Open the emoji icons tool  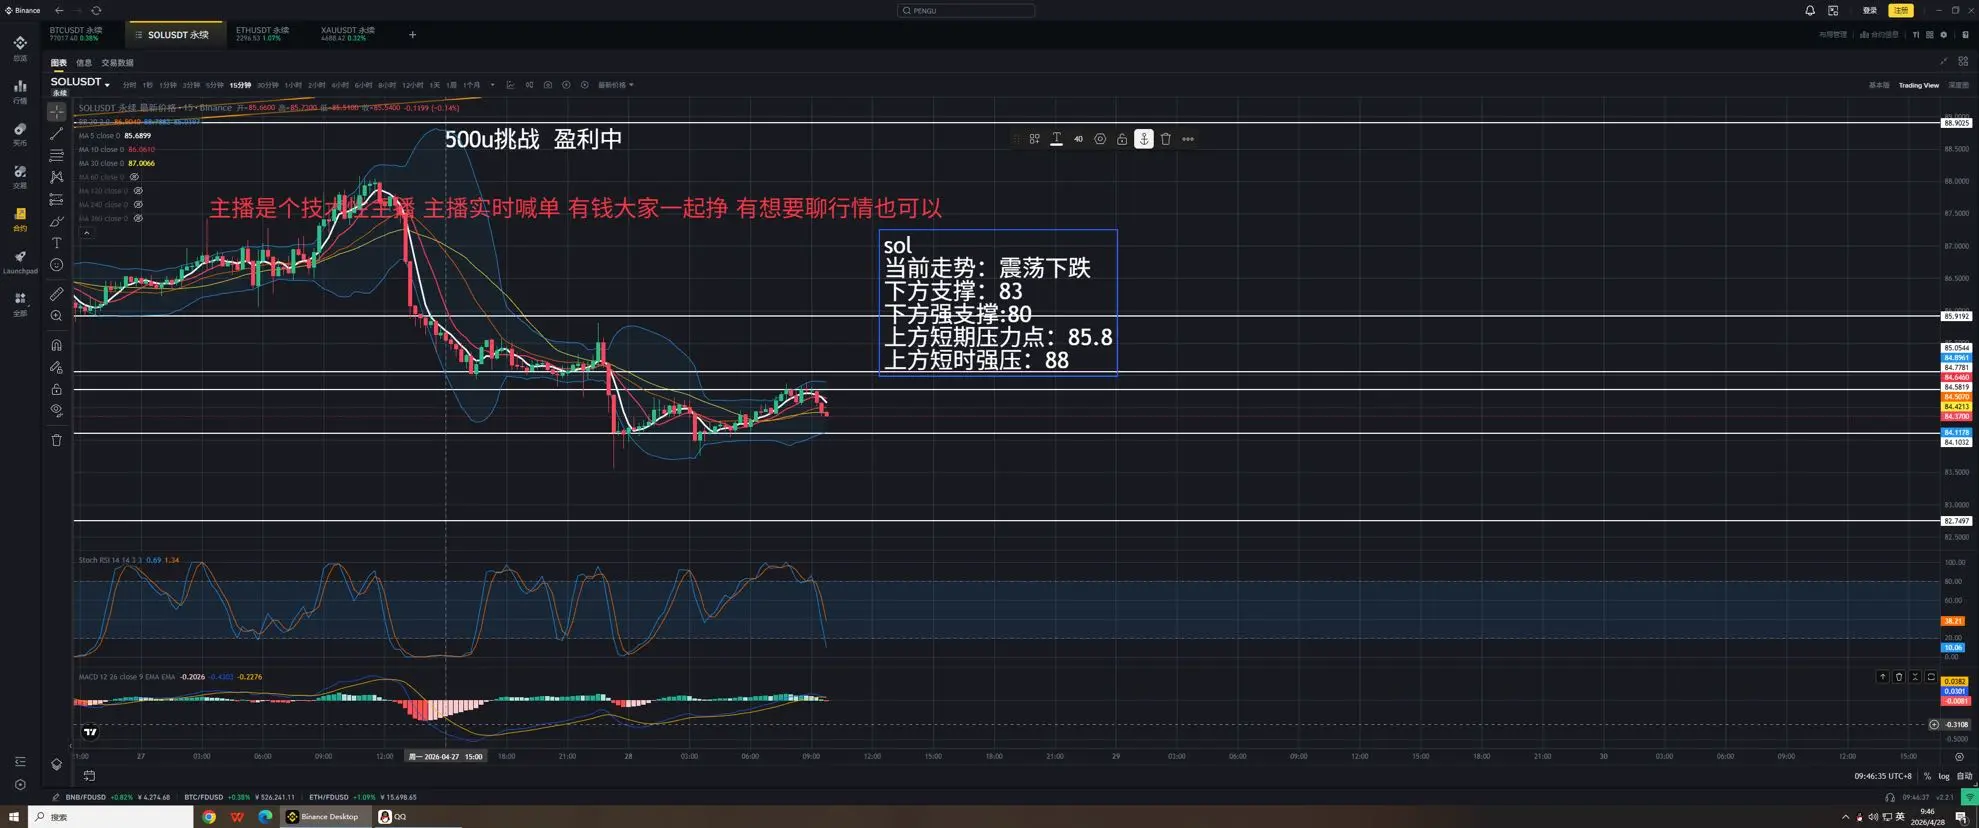pos(57,265)
